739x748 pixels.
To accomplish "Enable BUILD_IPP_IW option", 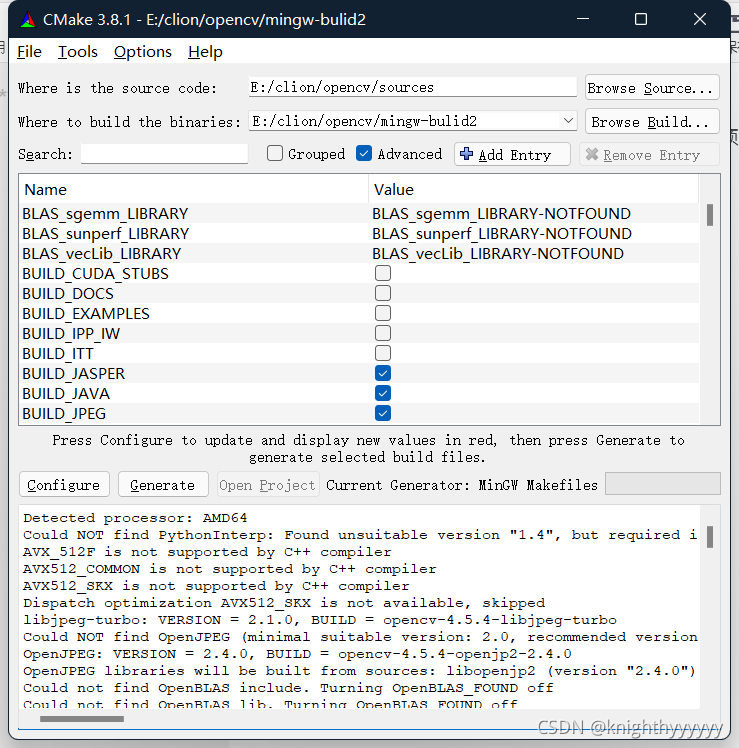I will pos(383,333).
